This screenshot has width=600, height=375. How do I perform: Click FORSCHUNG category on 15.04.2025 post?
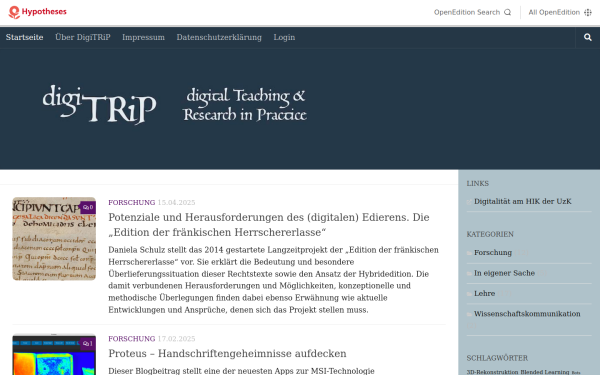tap(132, 202)
